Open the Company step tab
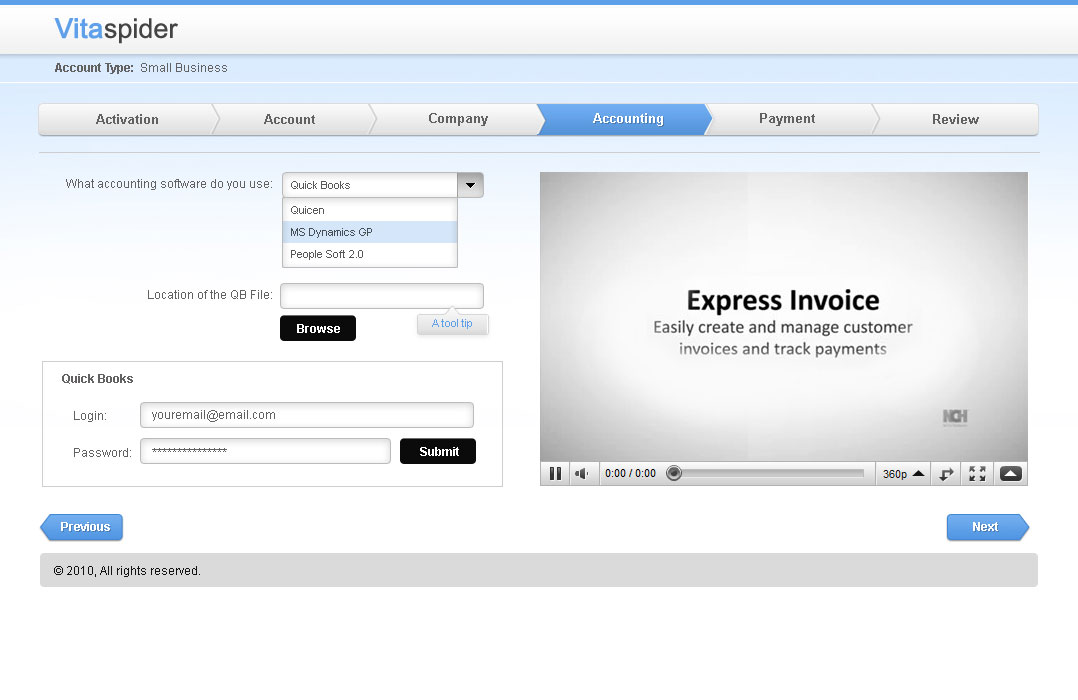Screen dimensions: 1078x700 click(458, 119)
